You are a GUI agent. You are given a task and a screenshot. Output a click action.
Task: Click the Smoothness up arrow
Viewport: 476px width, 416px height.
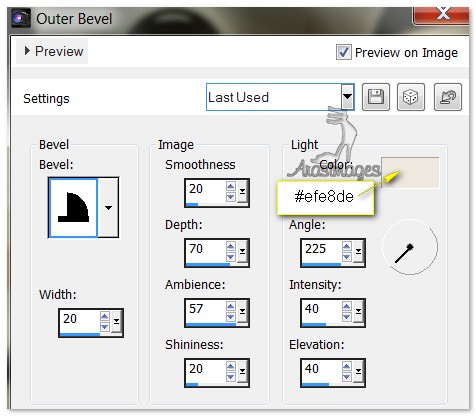click(x=231, y=186)
